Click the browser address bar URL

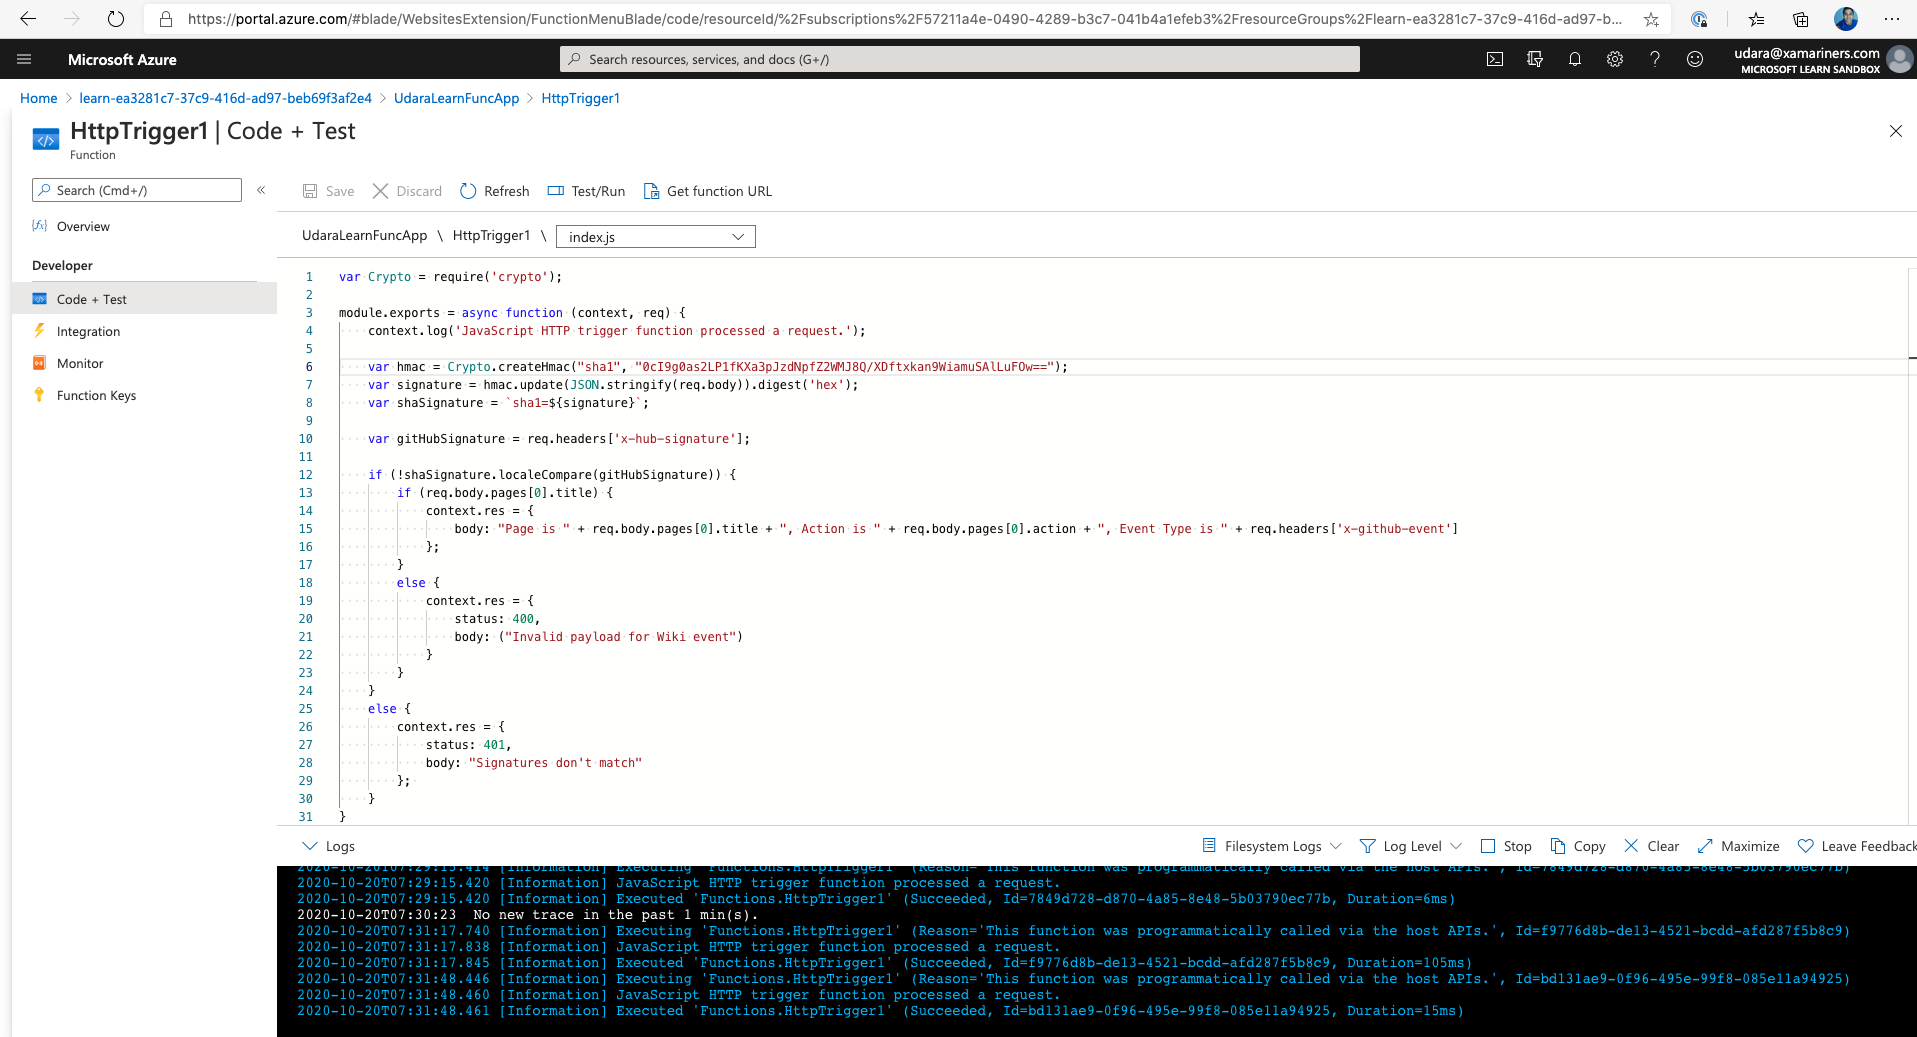click(905, 19)
